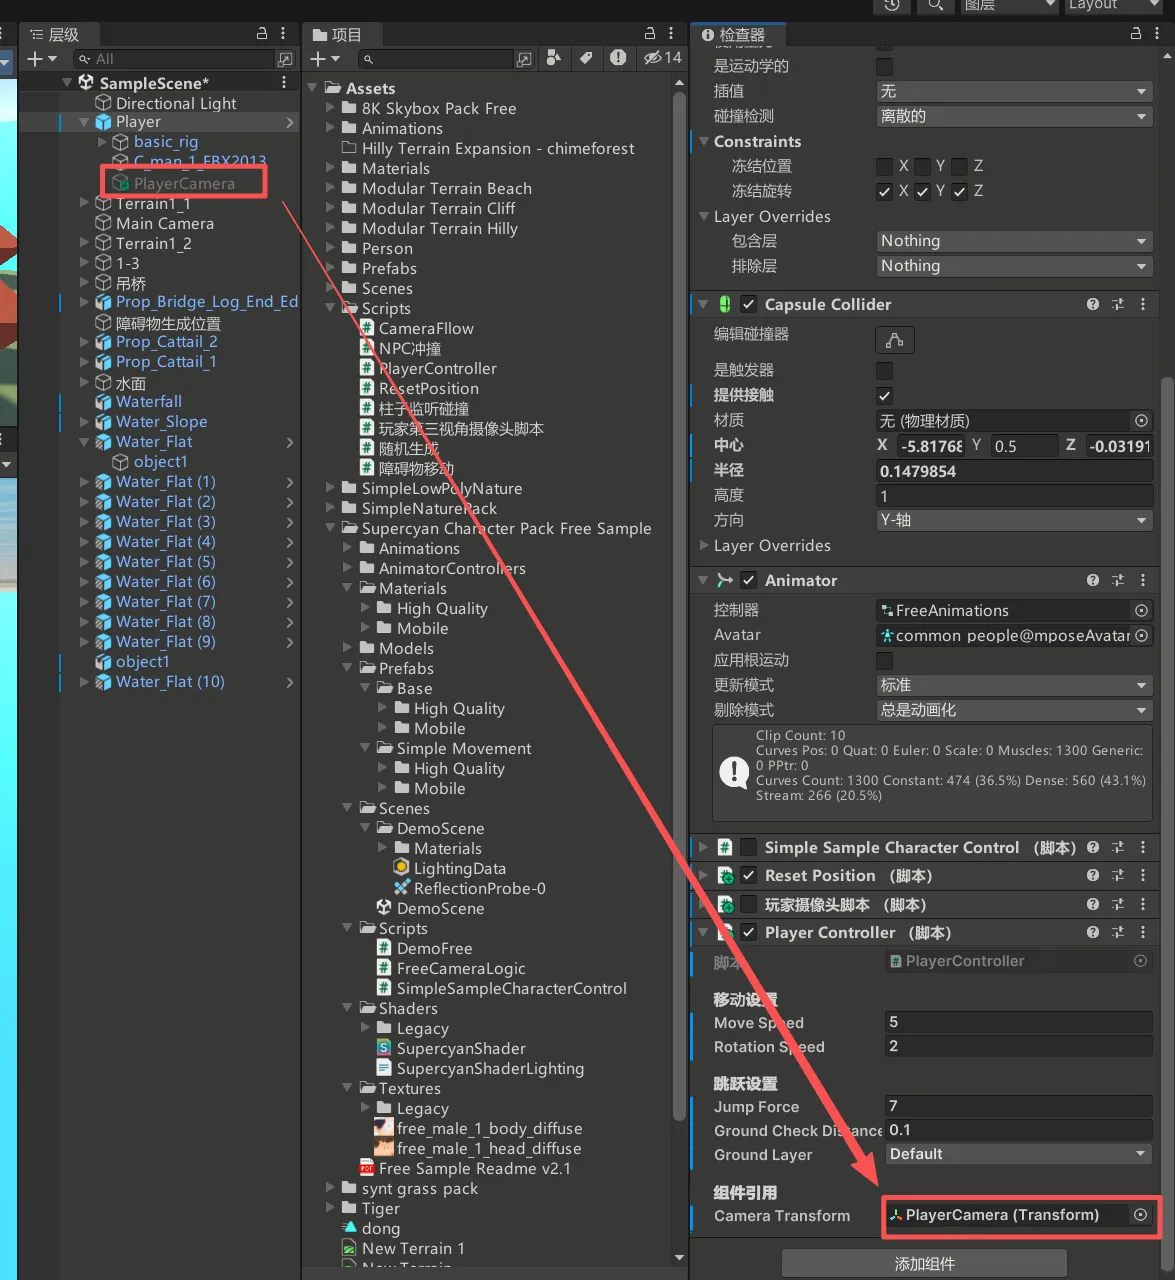The image size is (1175, 1280).
Task: Click the Search by Label tag icon
Action: coord(586,58)
